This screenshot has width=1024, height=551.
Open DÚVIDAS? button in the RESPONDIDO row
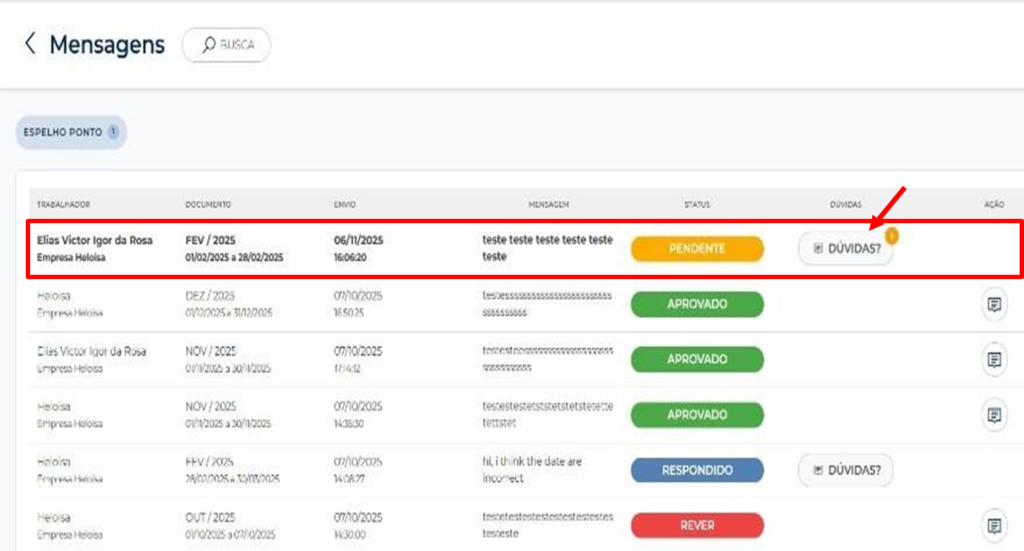pyautogui.click(x=845, y=470)
